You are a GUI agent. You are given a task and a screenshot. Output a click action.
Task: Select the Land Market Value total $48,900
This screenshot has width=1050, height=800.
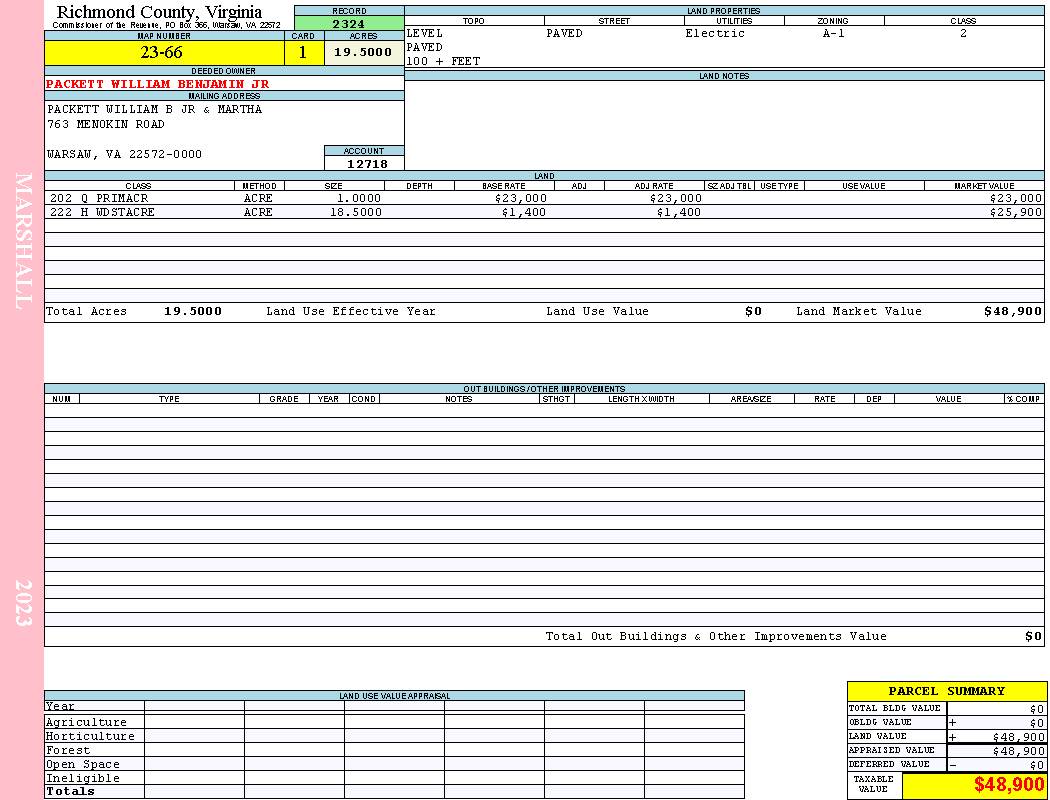point(1013,311)
